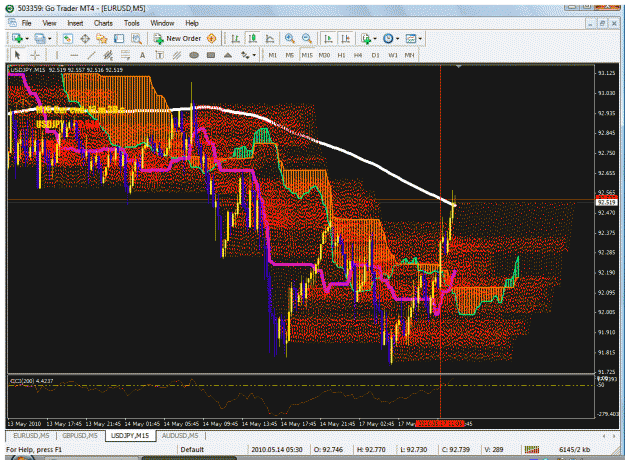The image size is (625, 460).
Task: Set timeframe to M5
Action: 290,55
